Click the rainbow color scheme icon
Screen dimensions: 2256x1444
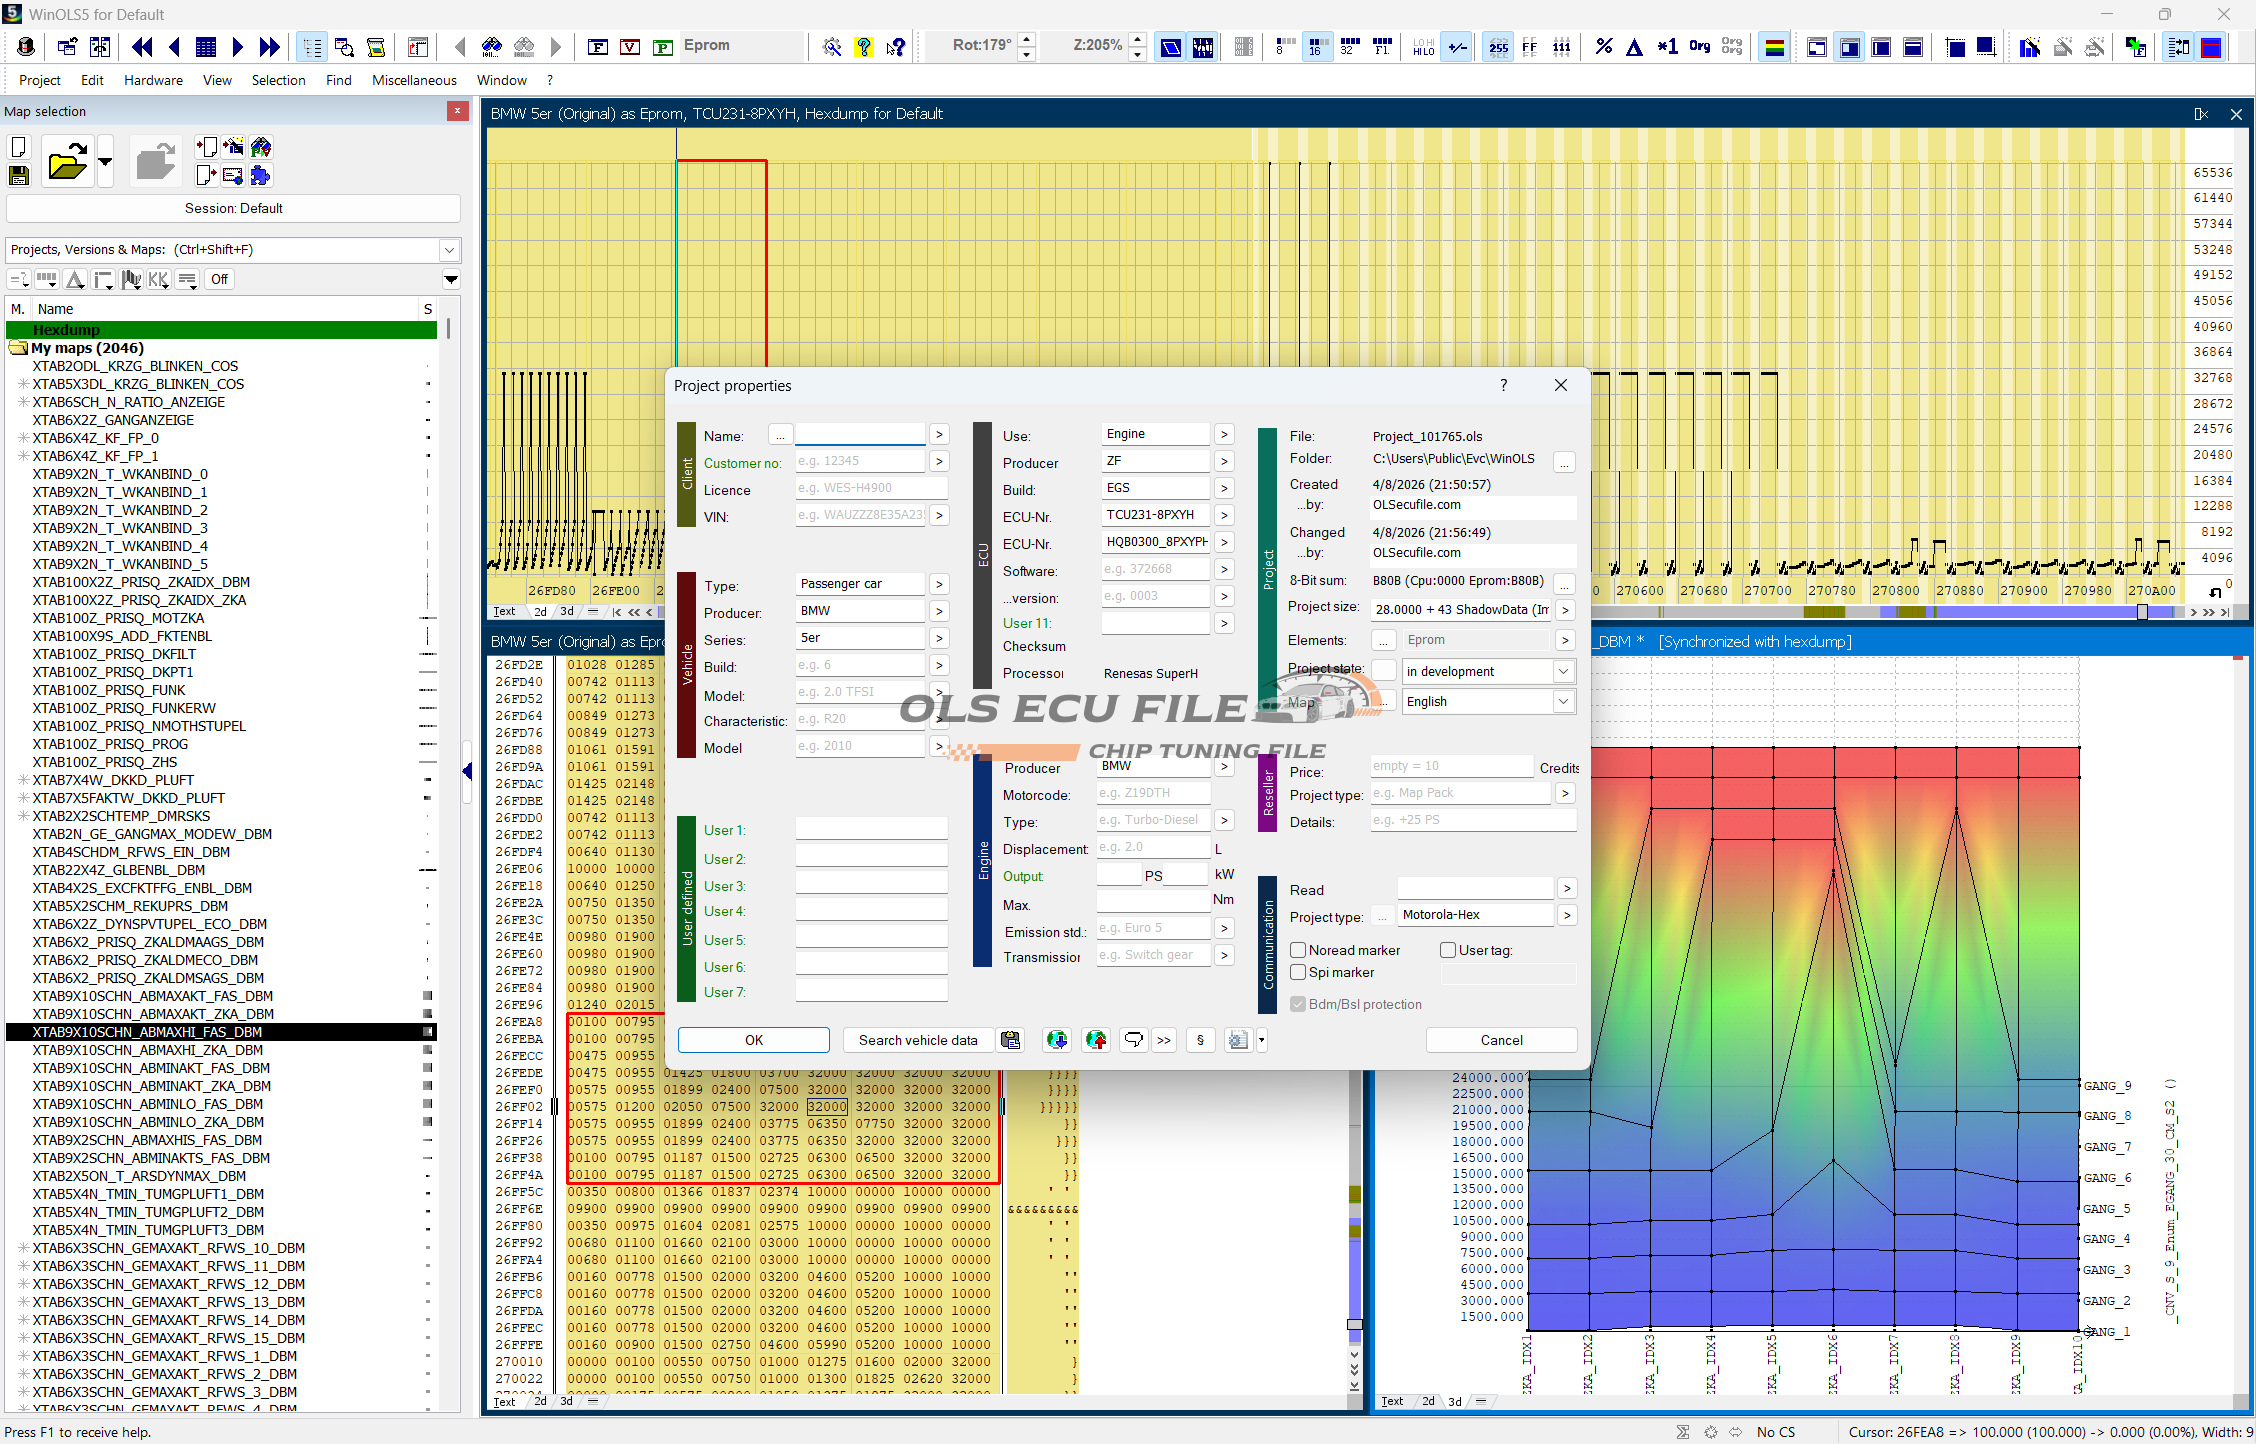coord(1774,46)
